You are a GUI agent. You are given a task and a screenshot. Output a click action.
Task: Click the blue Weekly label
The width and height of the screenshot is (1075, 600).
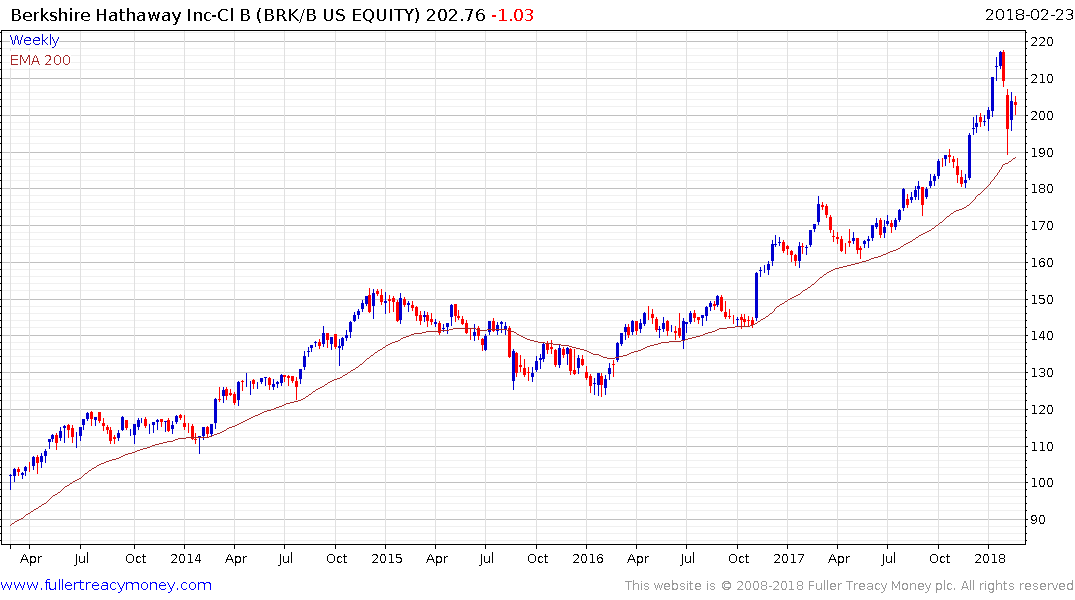coord(34,40)
